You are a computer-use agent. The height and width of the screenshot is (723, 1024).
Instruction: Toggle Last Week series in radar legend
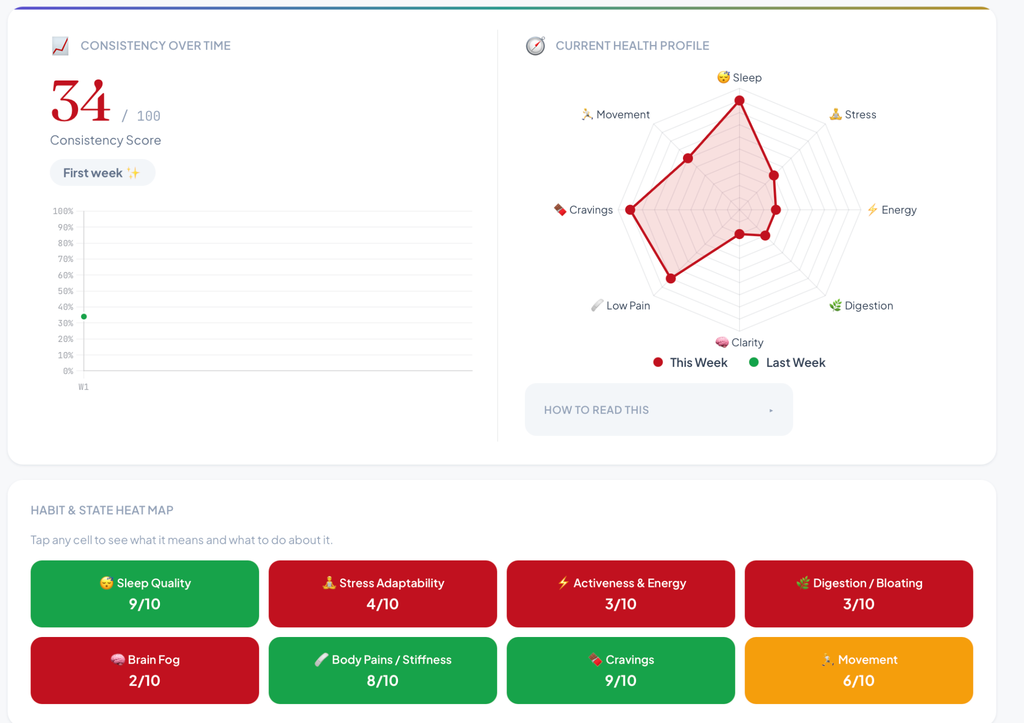[x=787, y=362]
